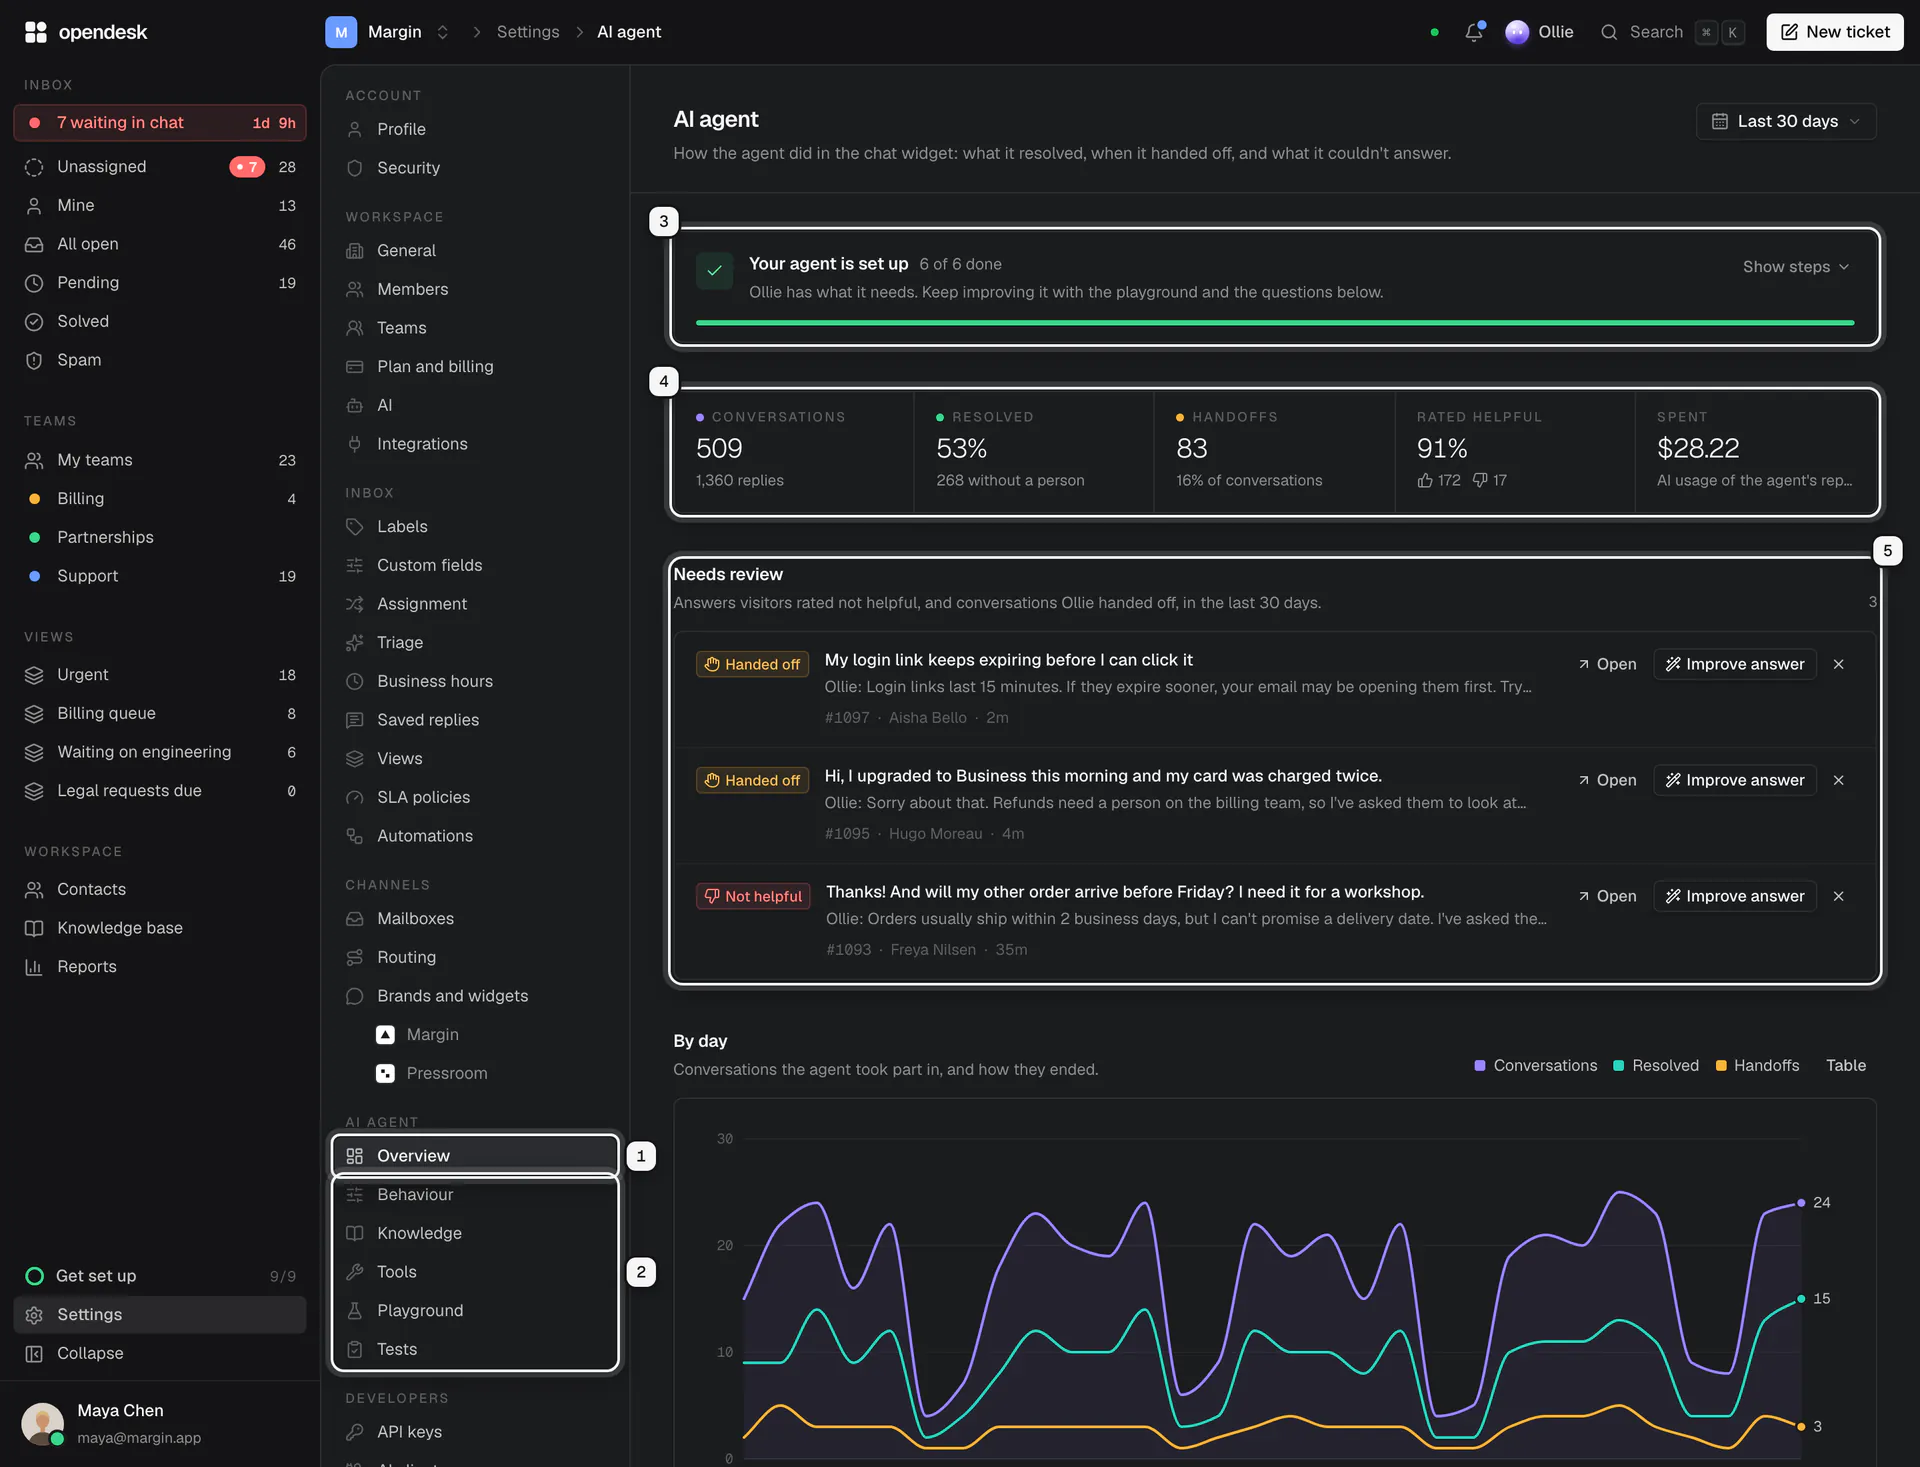The image size is (1920, 1467).
Task: Collapse the left sidebar
Action: [160, 1354]
